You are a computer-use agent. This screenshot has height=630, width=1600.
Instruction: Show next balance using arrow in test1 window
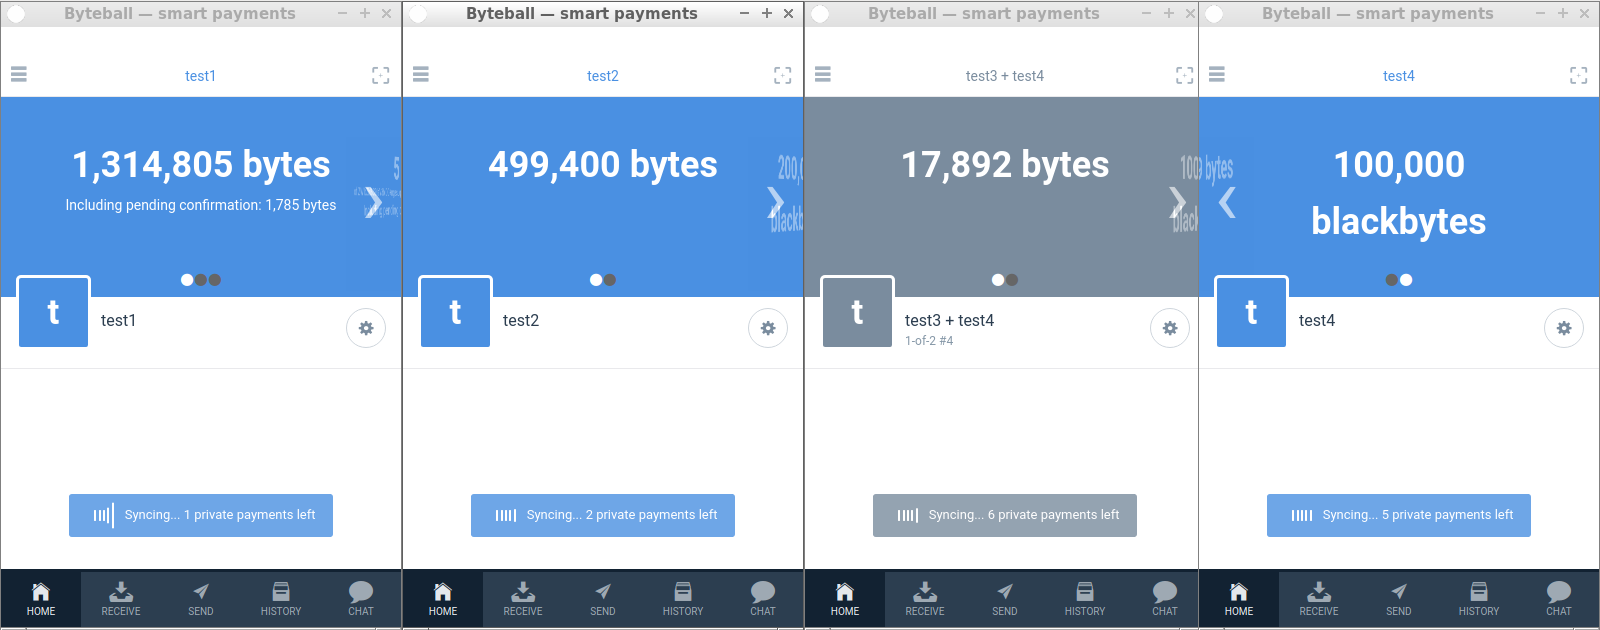click(373, 202)
